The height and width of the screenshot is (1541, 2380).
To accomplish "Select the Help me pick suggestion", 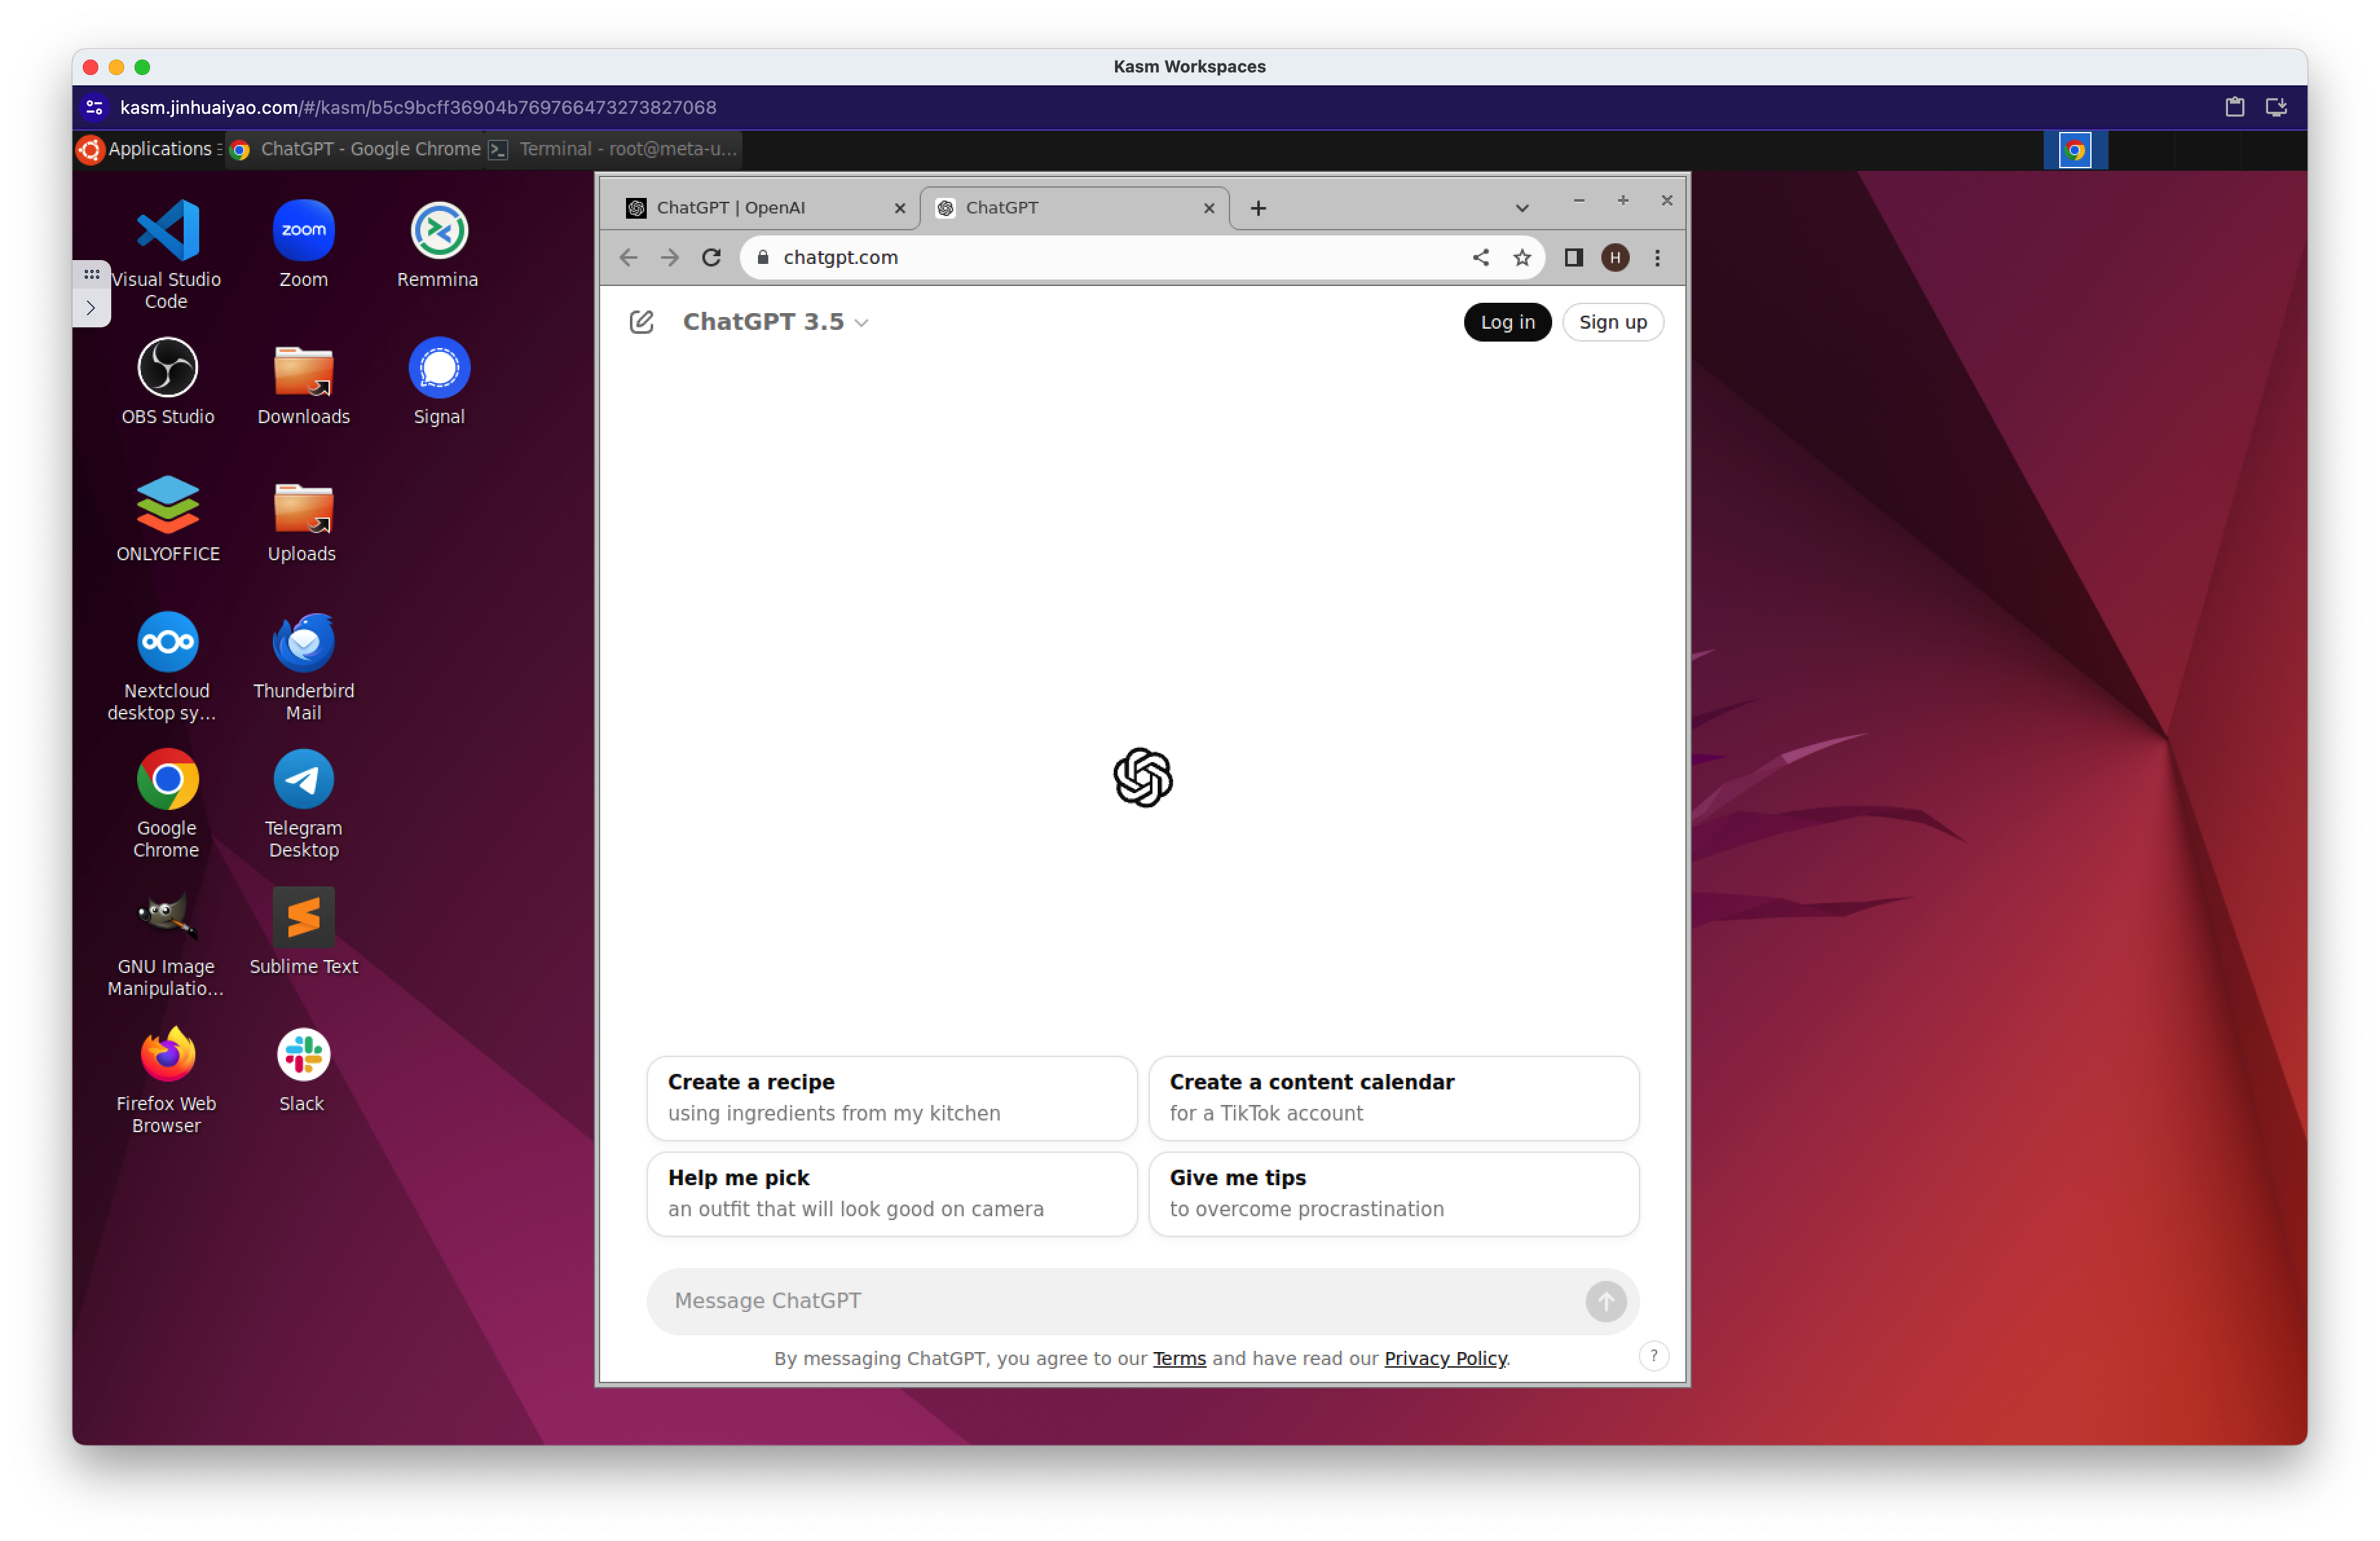I will 891,1194.
